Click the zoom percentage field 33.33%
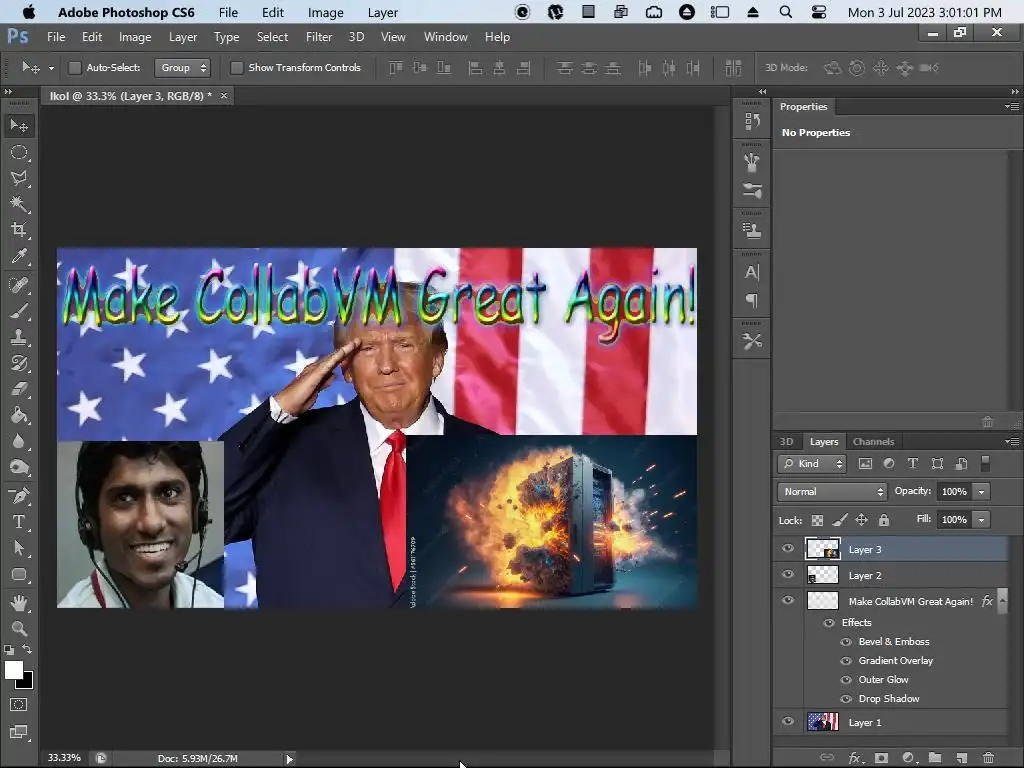This screenshot has width=1024, height=768. (64, 758)
